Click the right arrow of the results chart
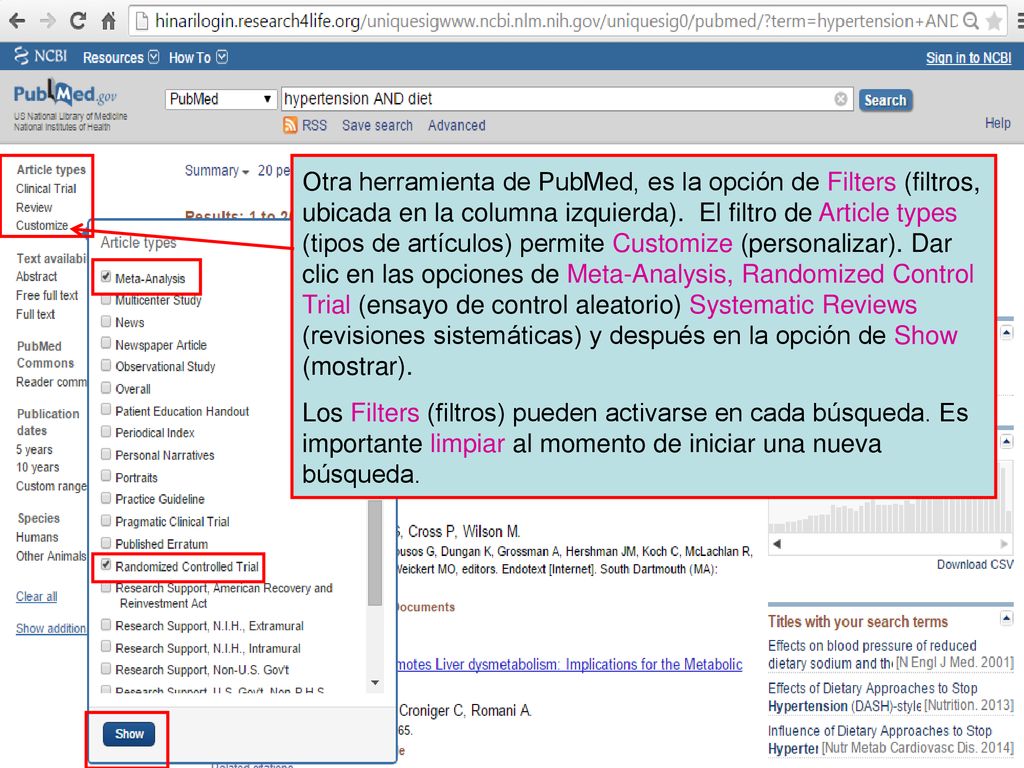The width and height of the screenshot is (1024, 768). click(x=1004, y=544)
